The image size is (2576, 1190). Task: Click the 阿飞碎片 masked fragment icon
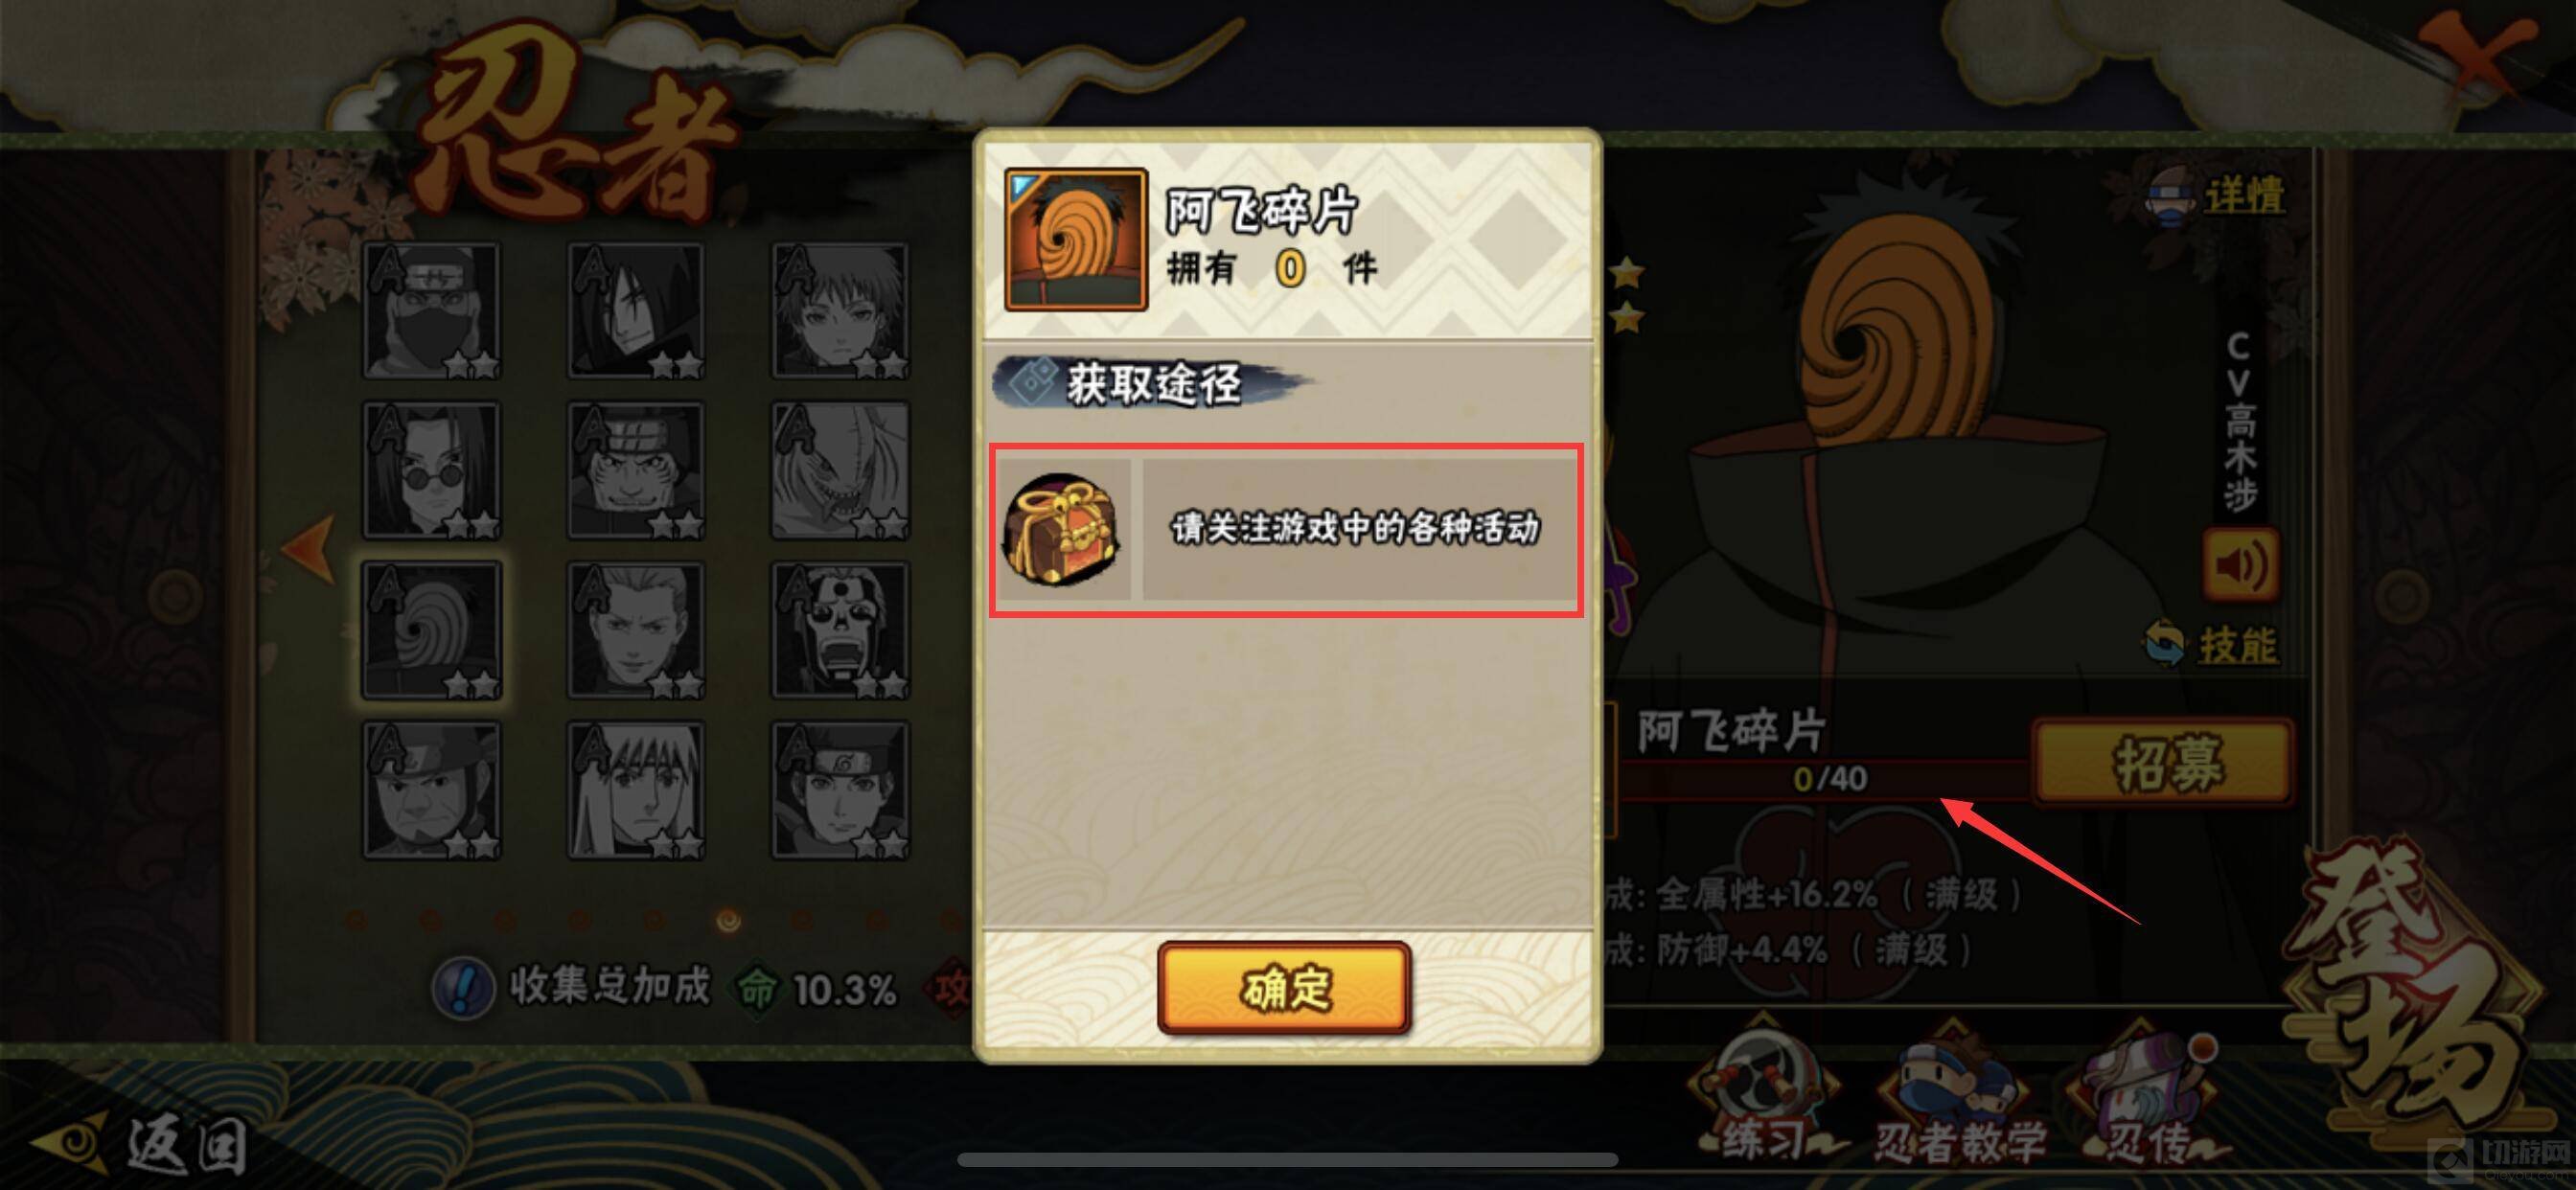click(x=1075, y=239)
